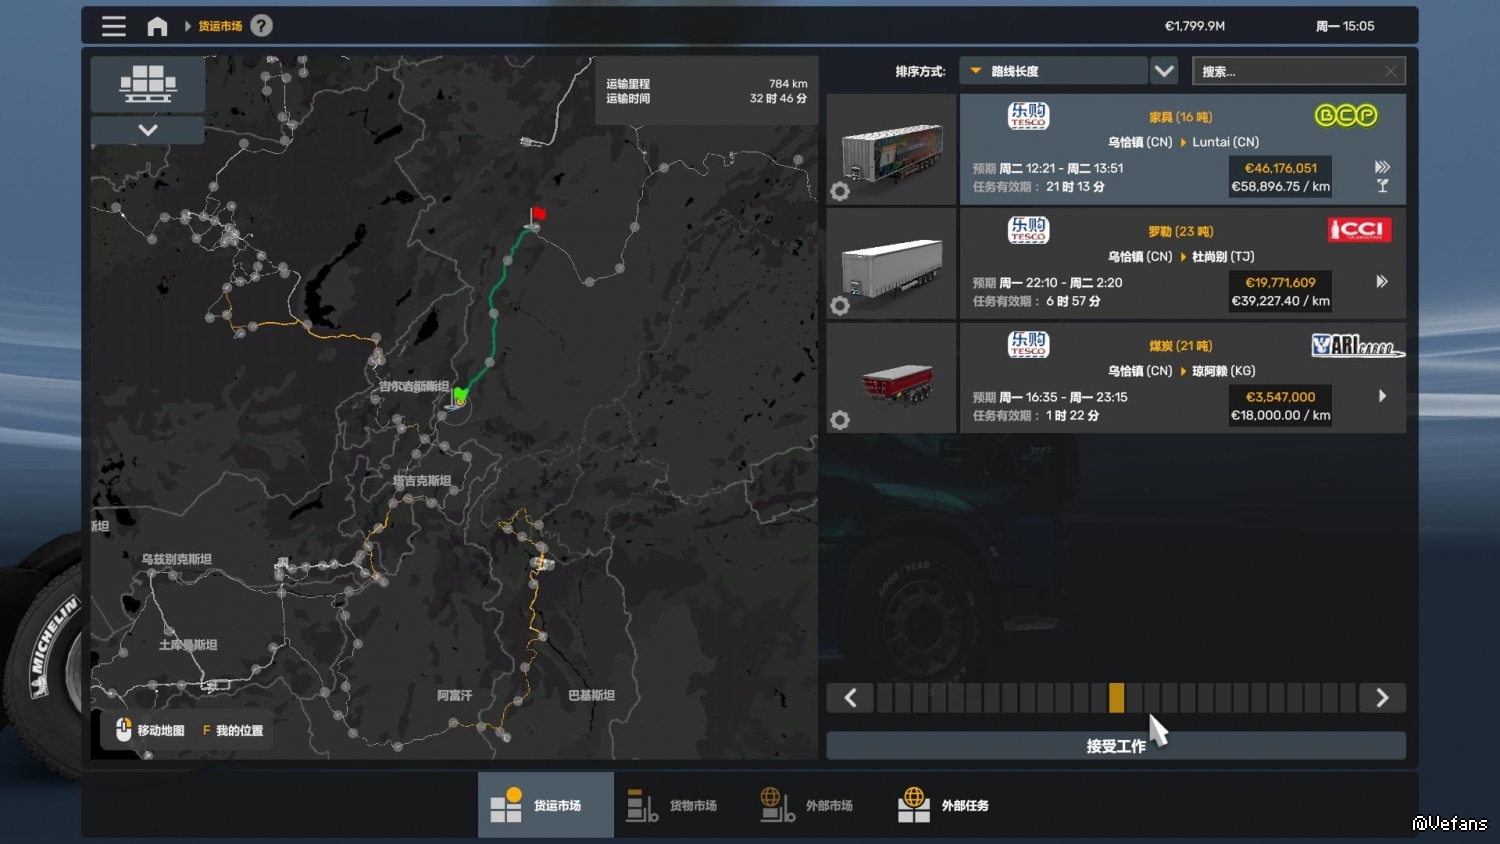Click the 吉尔吉斯斯坦 label on the map

(x=414, y=387)
